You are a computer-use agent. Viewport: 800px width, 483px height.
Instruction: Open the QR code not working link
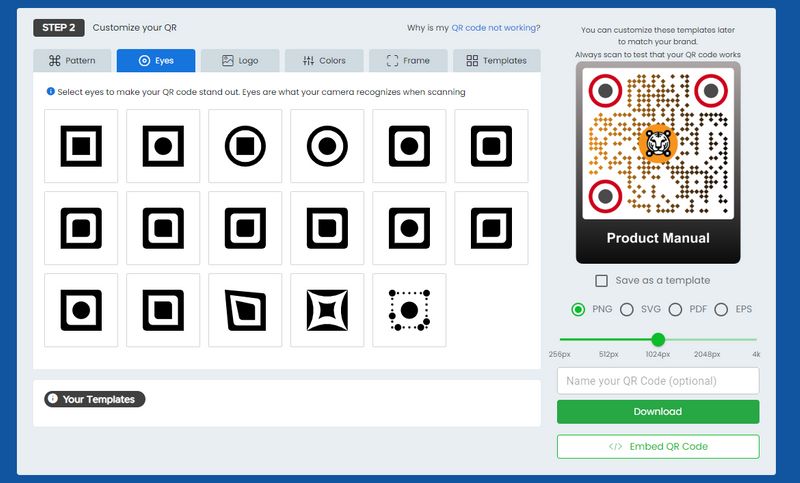point(496,28)
